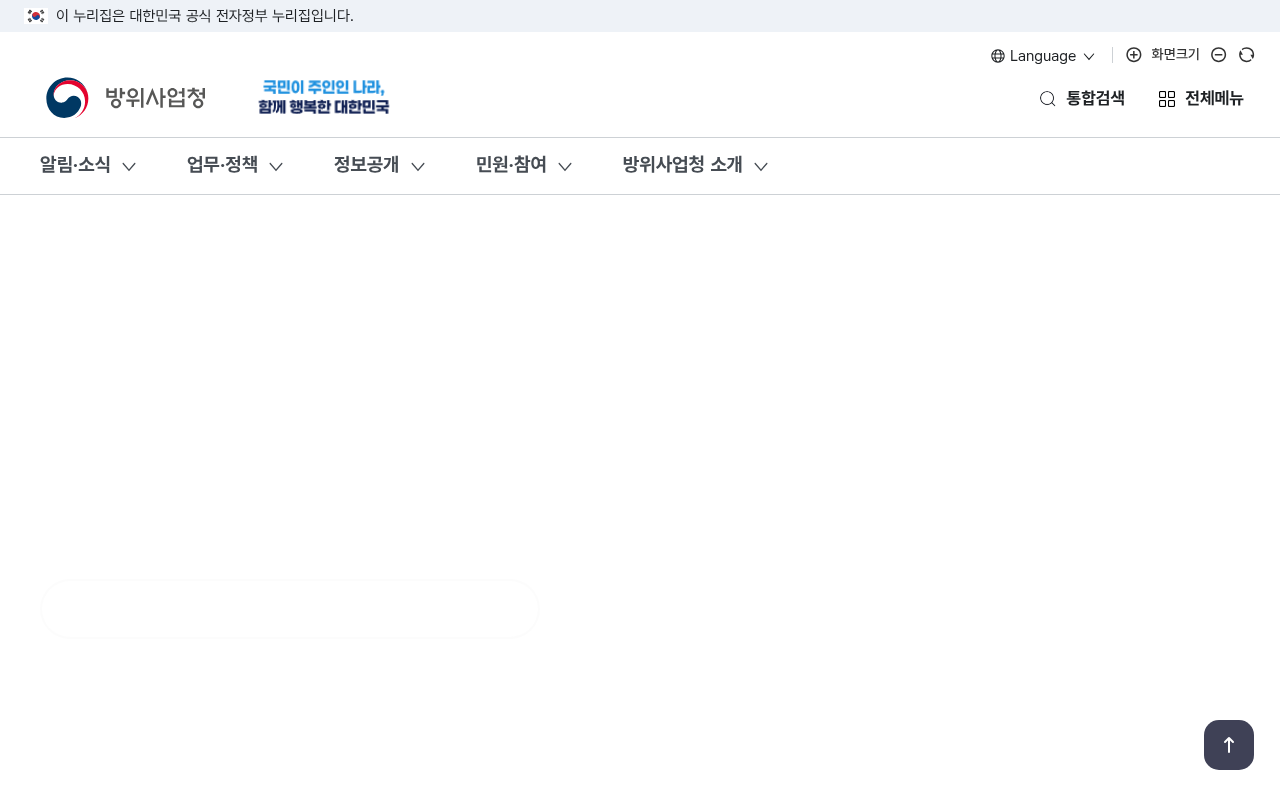Click the 방위사업청 text title link
Image resolution: width=1280 pixels, height=800 pixels.
point(156,98)
